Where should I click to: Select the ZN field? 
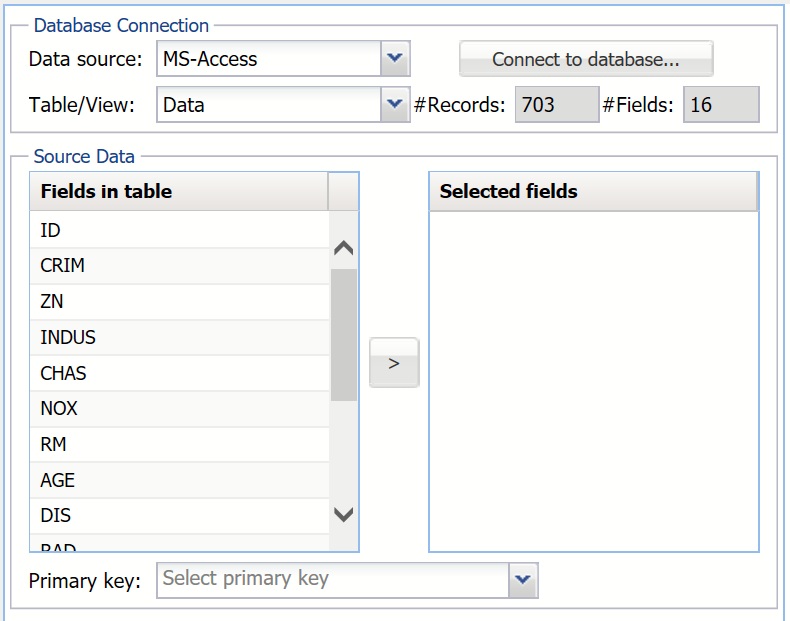[180, 301]
